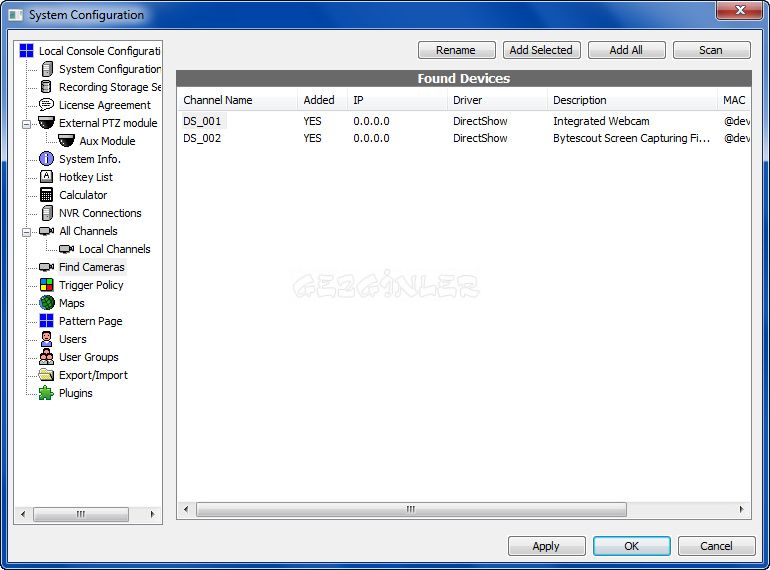Click the Hotkey List letter A icon
This screenshot has height=570, width=770.
pyautogui.click(x=46, y=177)
